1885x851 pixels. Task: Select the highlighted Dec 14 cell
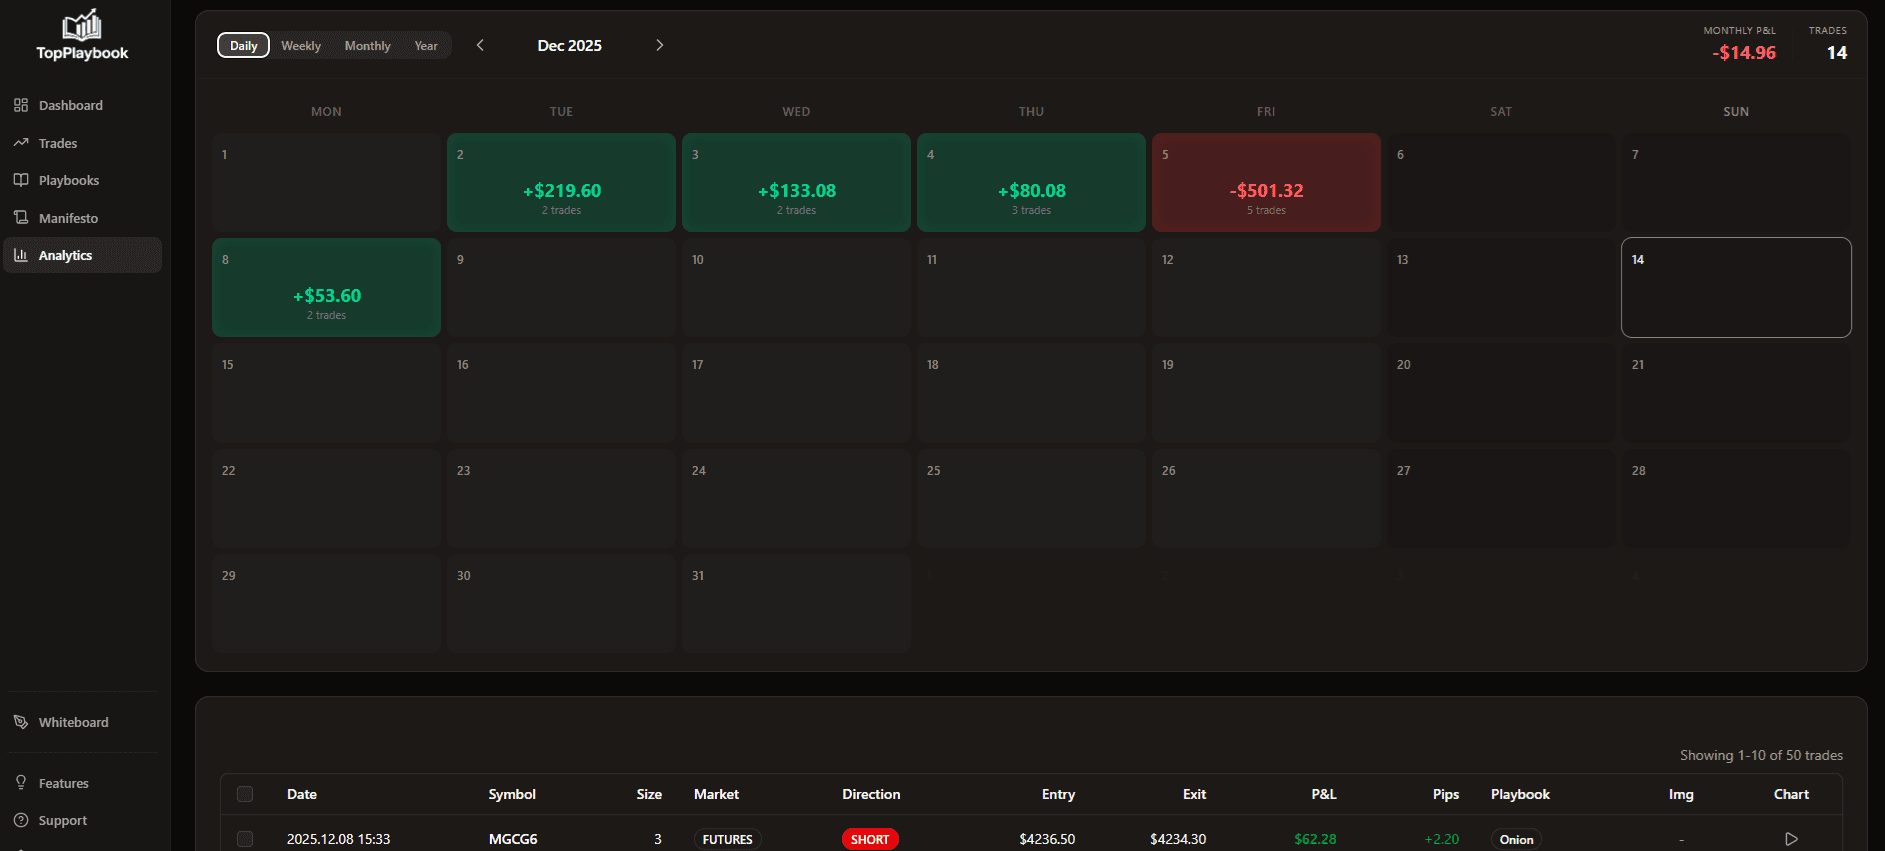[x=1736, y=288]
